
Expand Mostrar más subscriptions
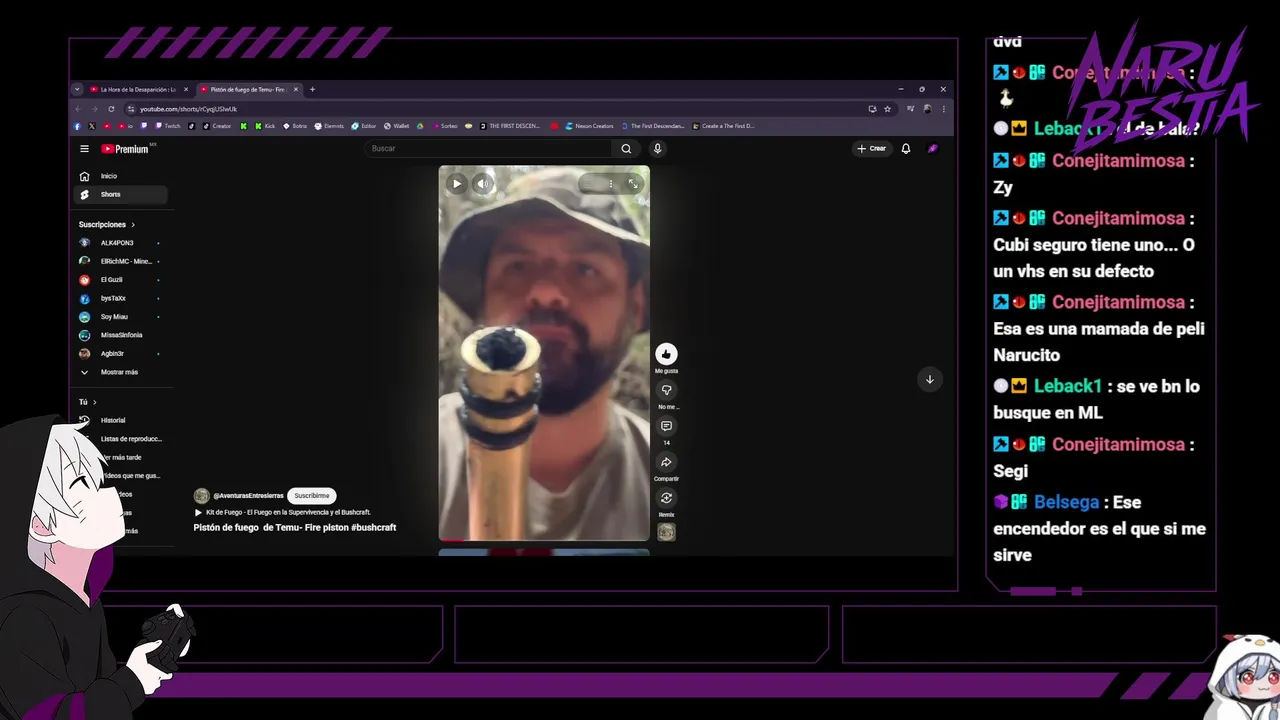point(121,372)
